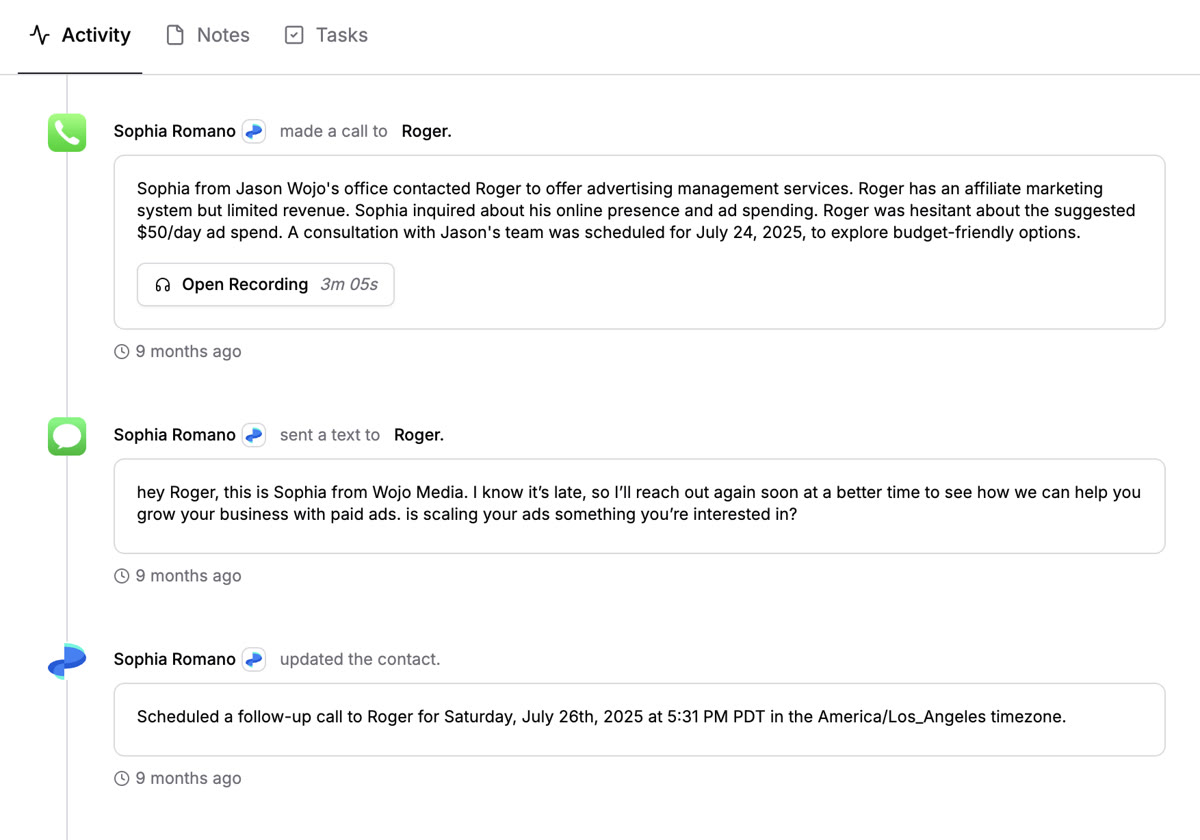Click the blue contact update icon

pos(67,660)
